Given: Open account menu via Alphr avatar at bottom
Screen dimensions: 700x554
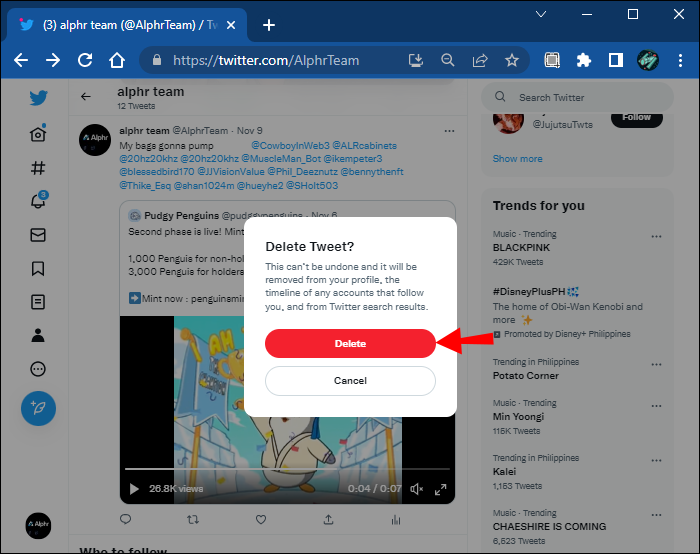Looking at the screenshot, I should 38,525.
